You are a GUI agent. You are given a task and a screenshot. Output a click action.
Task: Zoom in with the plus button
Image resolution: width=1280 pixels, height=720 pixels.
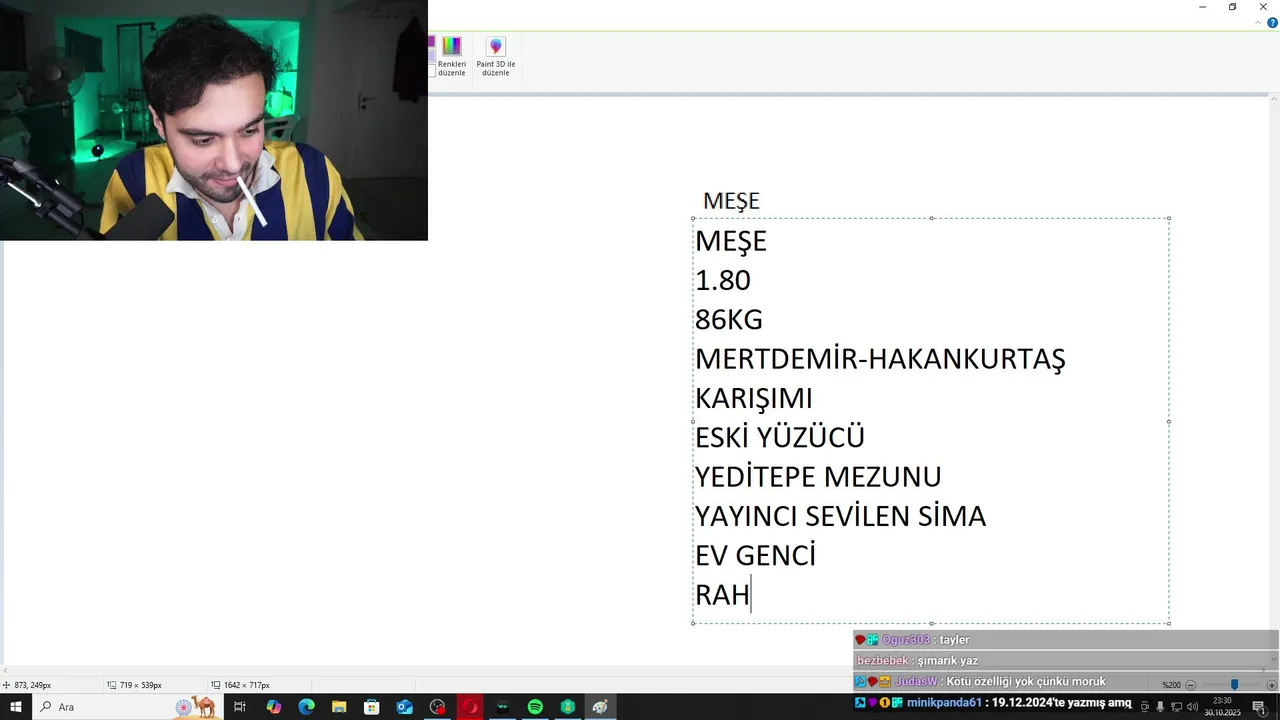pos(1270,685)
